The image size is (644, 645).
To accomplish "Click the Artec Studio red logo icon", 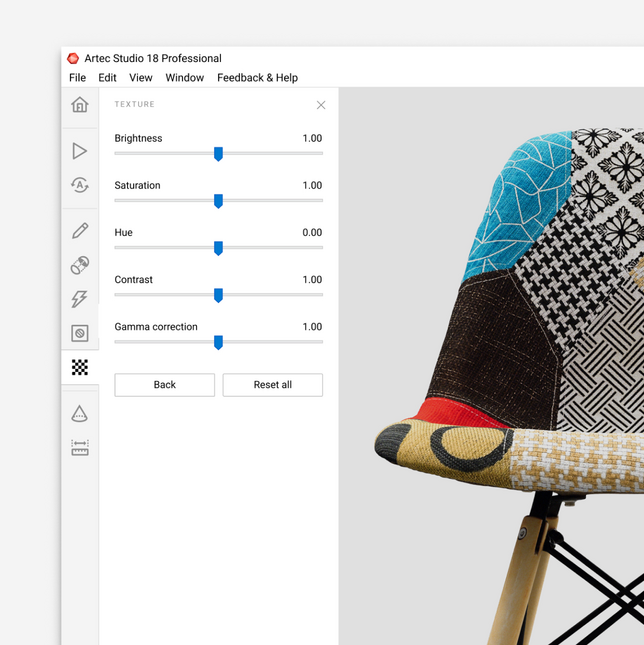I will 73,58.
